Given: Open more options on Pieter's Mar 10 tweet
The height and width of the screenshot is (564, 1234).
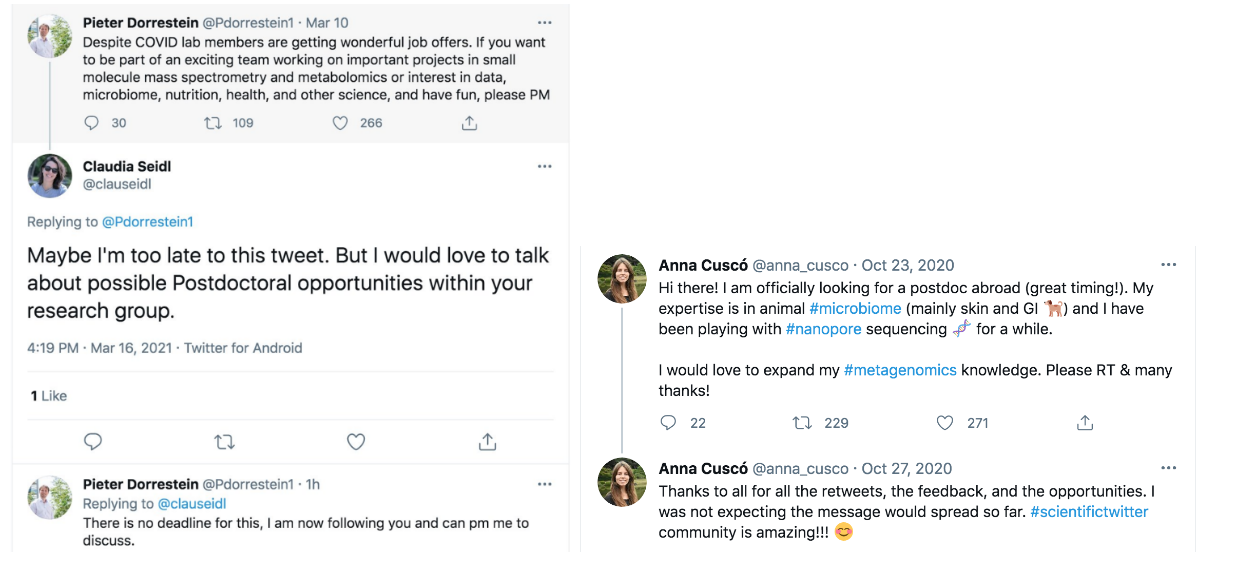Looking at the screenshot, I should point(544,22).
